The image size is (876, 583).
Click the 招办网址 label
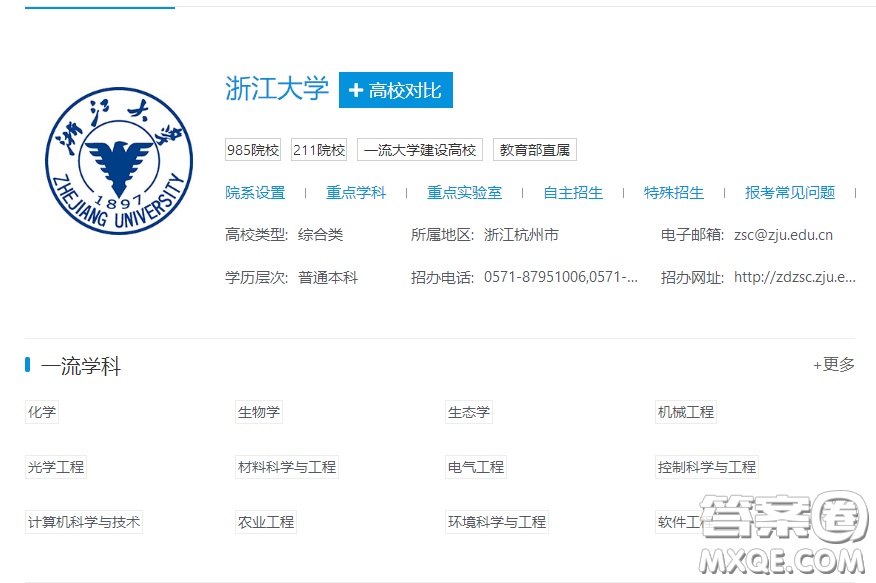692,278
